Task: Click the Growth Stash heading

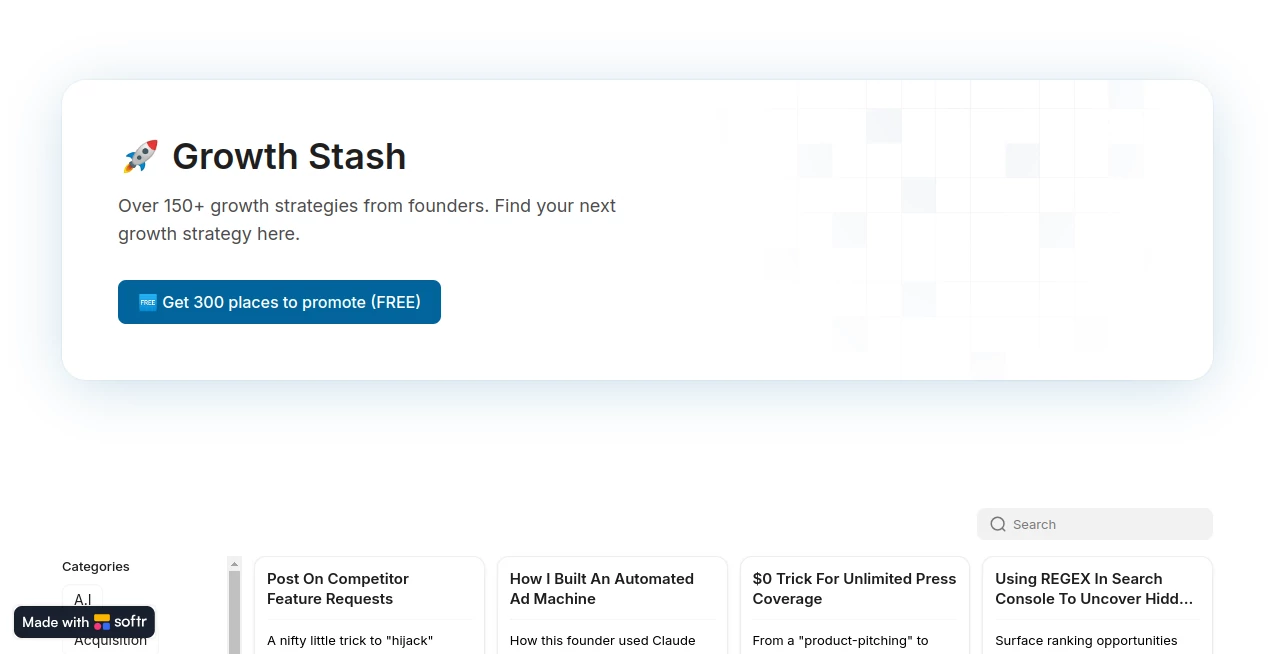Action: click(x=289, y=157)
